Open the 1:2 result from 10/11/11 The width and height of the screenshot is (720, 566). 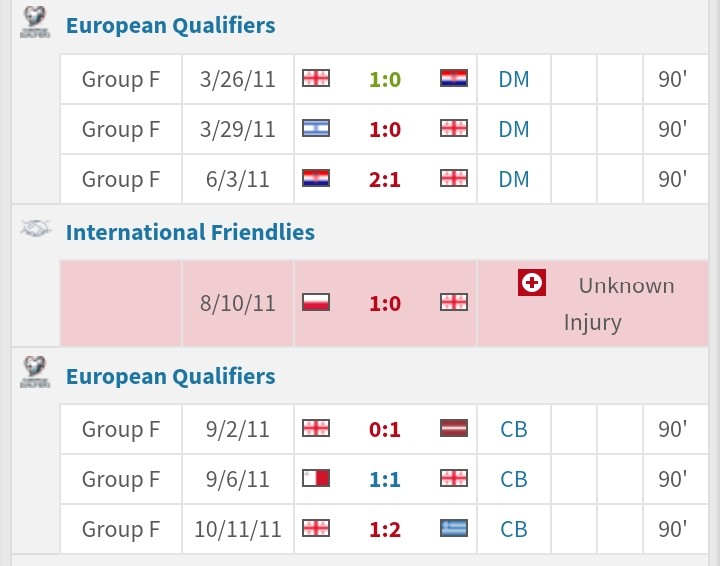[x=385, y=530]
